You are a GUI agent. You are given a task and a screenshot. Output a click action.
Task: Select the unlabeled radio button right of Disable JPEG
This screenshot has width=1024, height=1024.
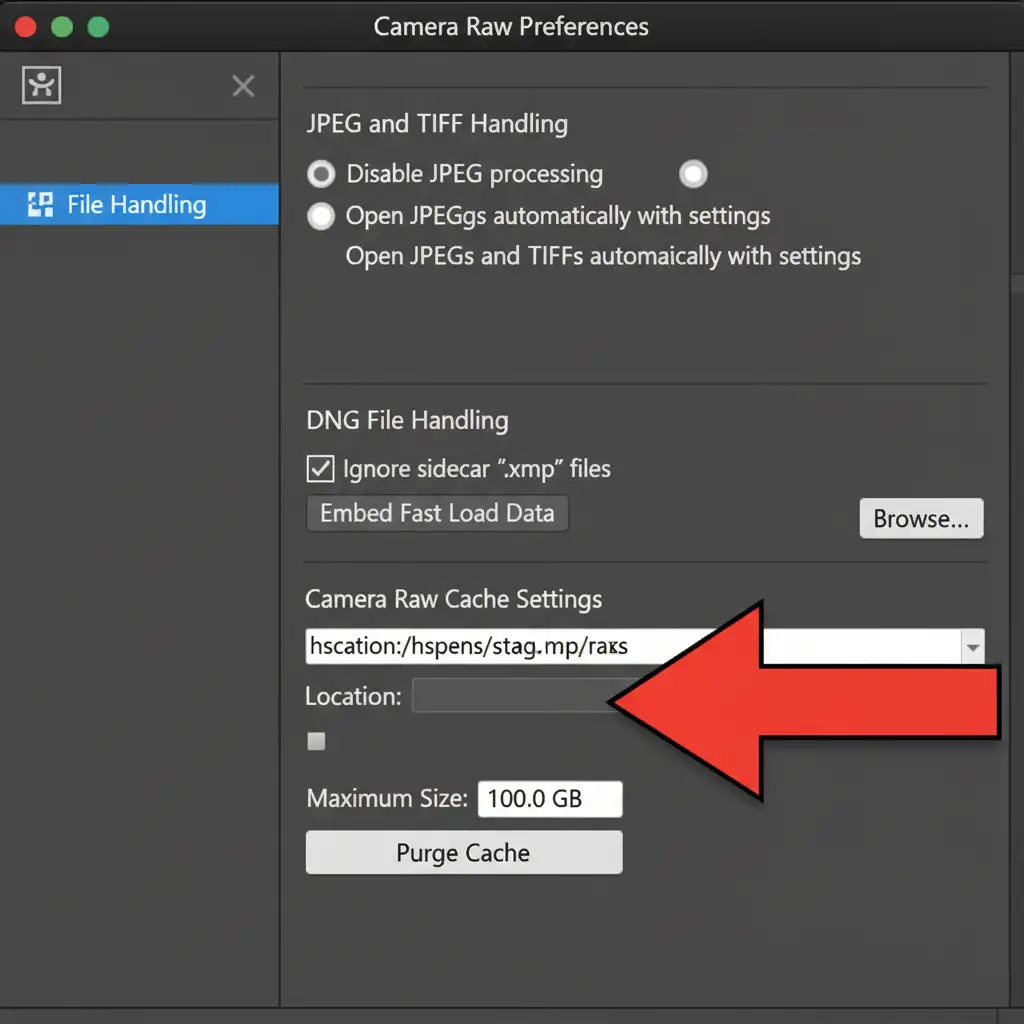point(693,174)
